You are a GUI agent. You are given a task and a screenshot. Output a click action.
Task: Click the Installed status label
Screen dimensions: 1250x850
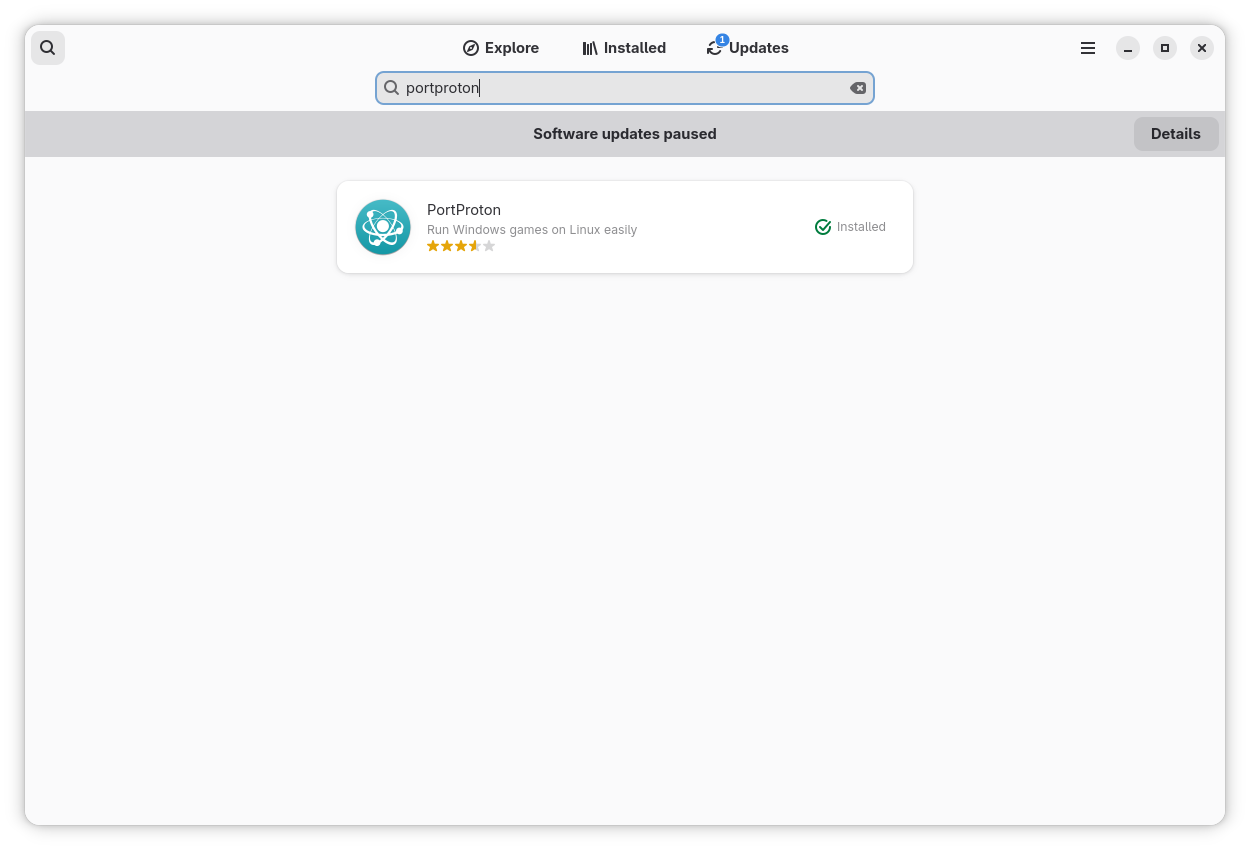(x=861, y=227)
